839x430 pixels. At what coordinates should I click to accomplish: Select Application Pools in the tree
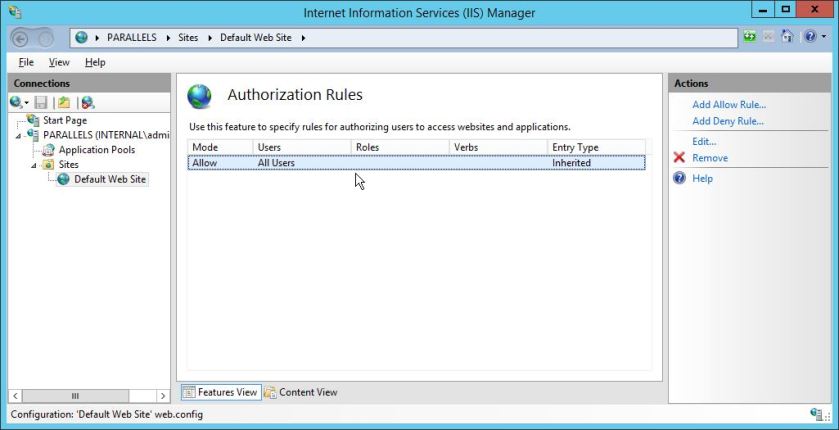tap(97, 150)
